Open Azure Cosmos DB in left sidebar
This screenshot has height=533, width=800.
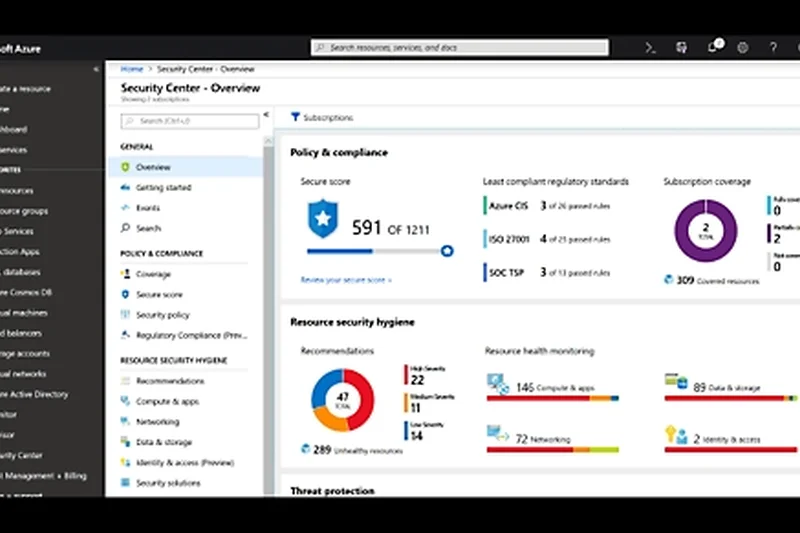click(x=26, y=292)
